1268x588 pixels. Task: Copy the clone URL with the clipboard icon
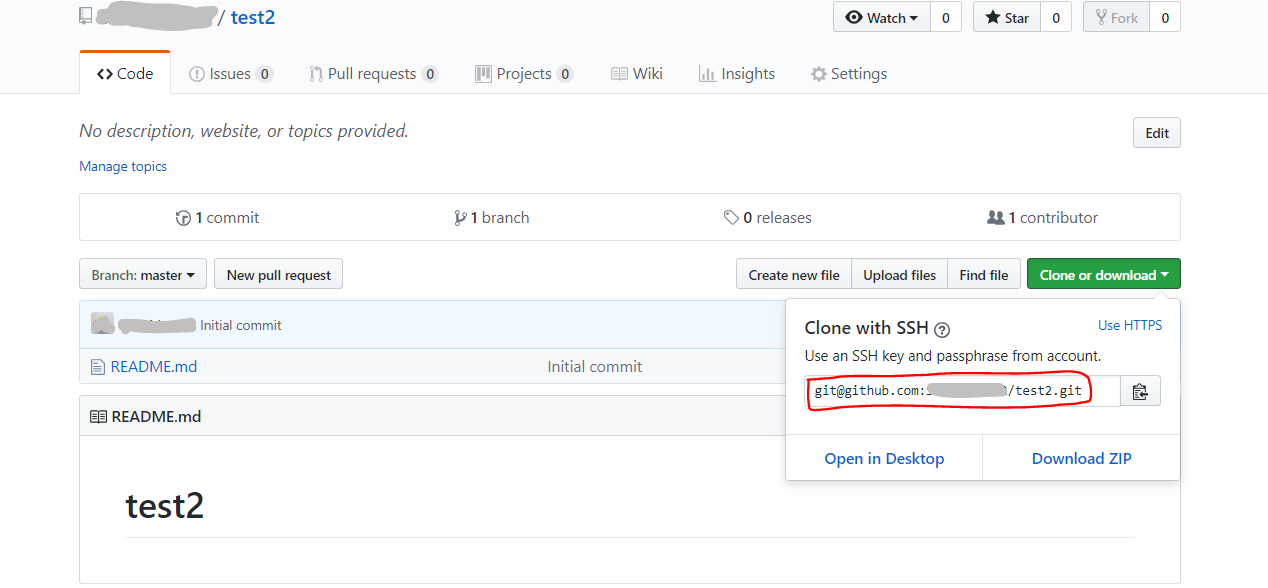1140,391
